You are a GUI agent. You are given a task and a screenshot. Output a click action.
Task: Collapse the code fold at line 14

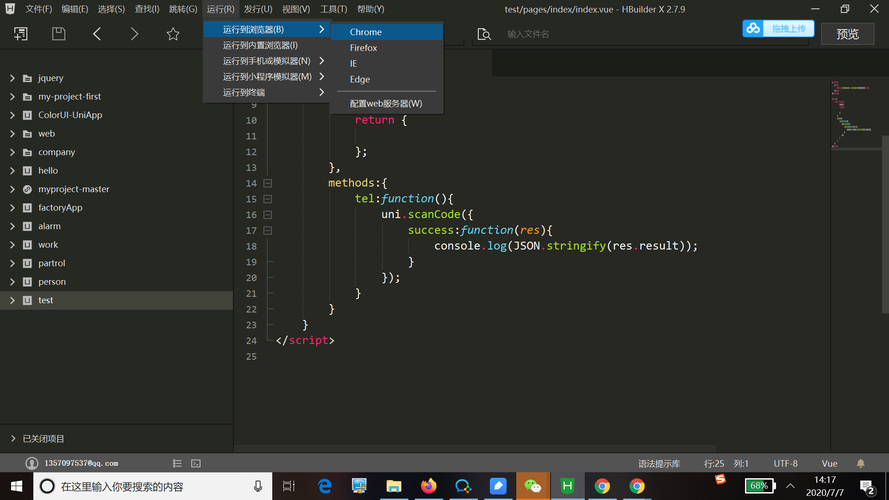(x=267, y=183)
